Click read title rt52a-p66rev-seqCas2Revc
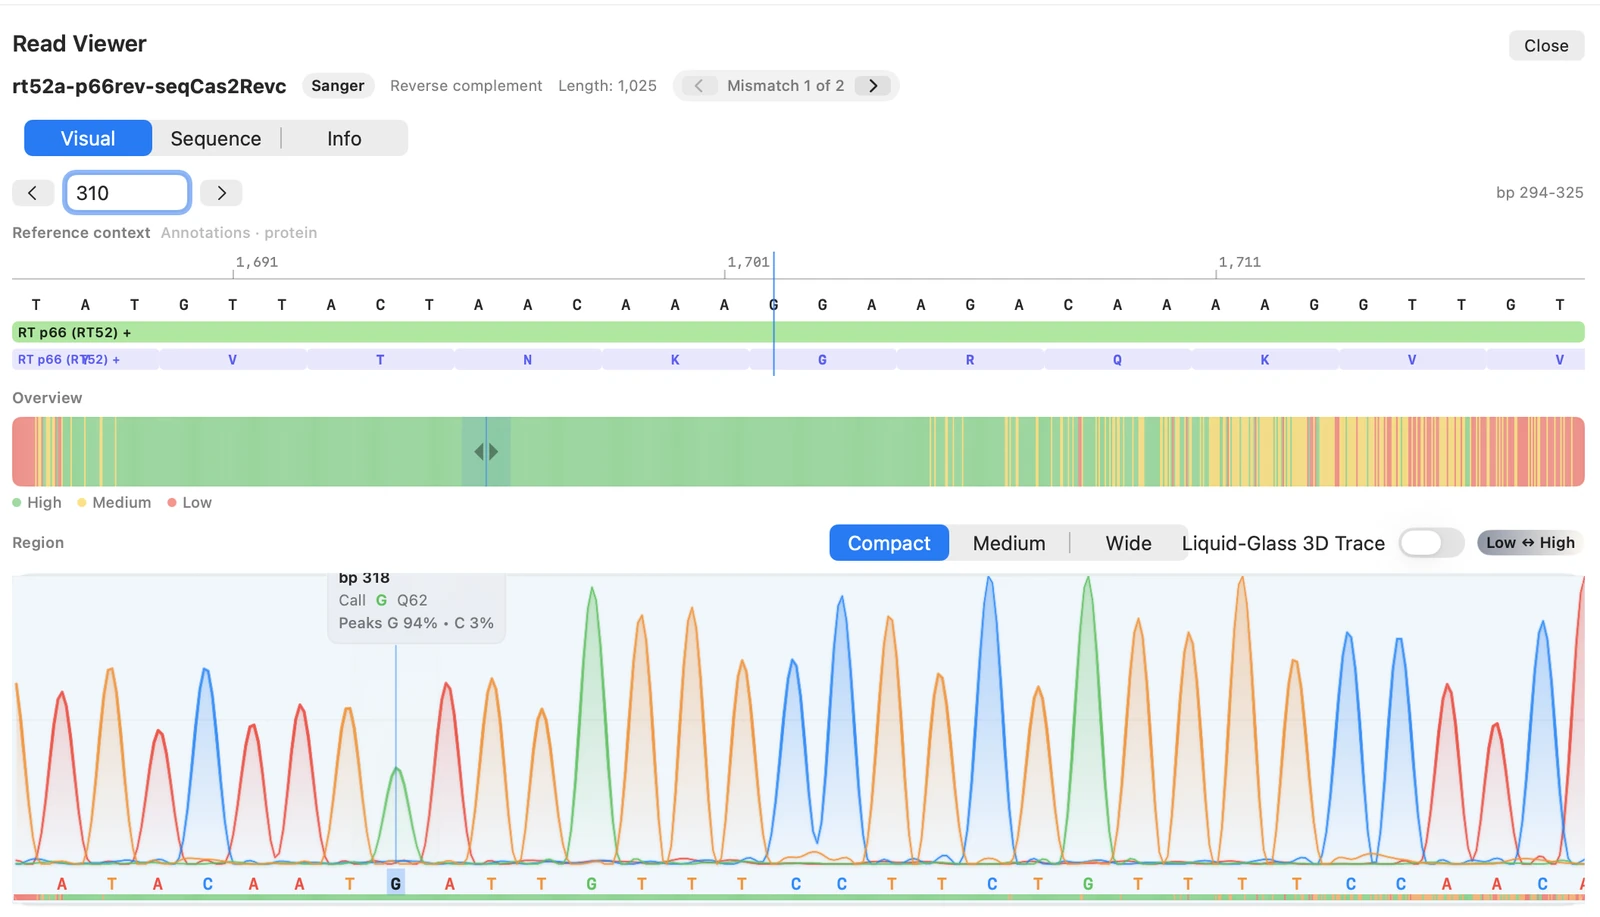The height and width of the screenshot is (917, 1600). pos(149,86)
